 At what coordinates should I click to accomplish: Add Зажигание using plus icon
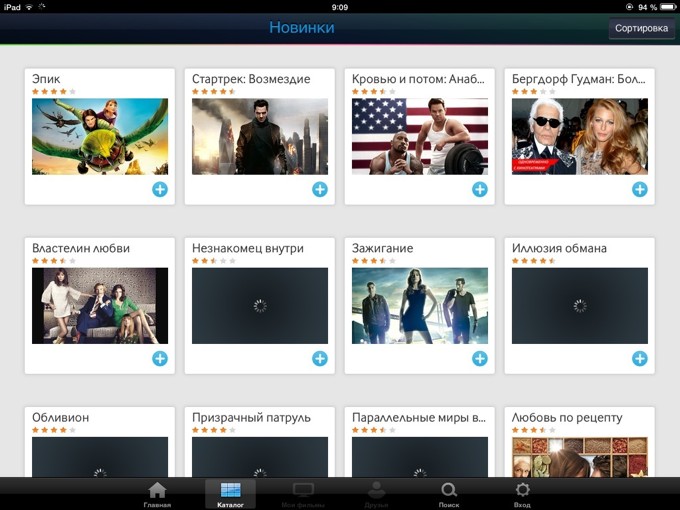tap(480, 359)
